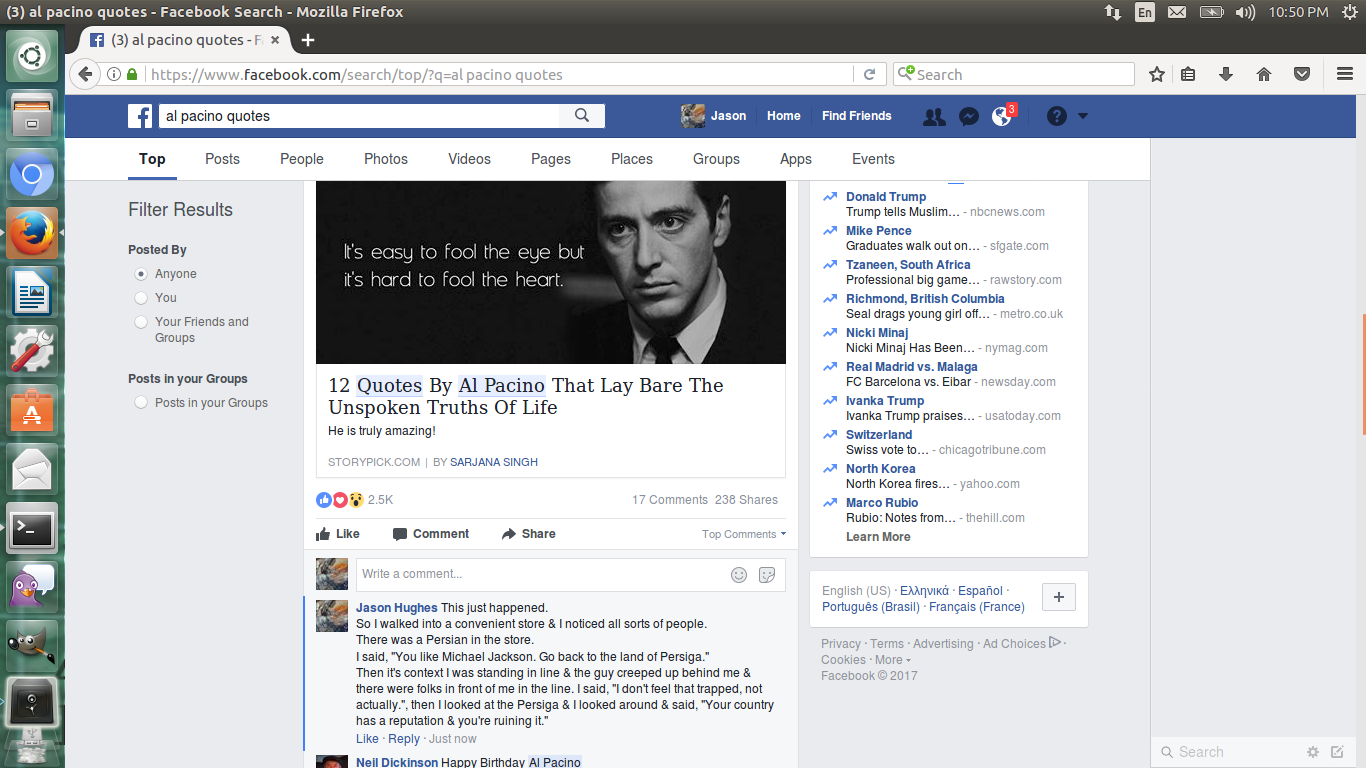
Task: Expand the Top Comments sort dropdown
Action: point(744,534)
